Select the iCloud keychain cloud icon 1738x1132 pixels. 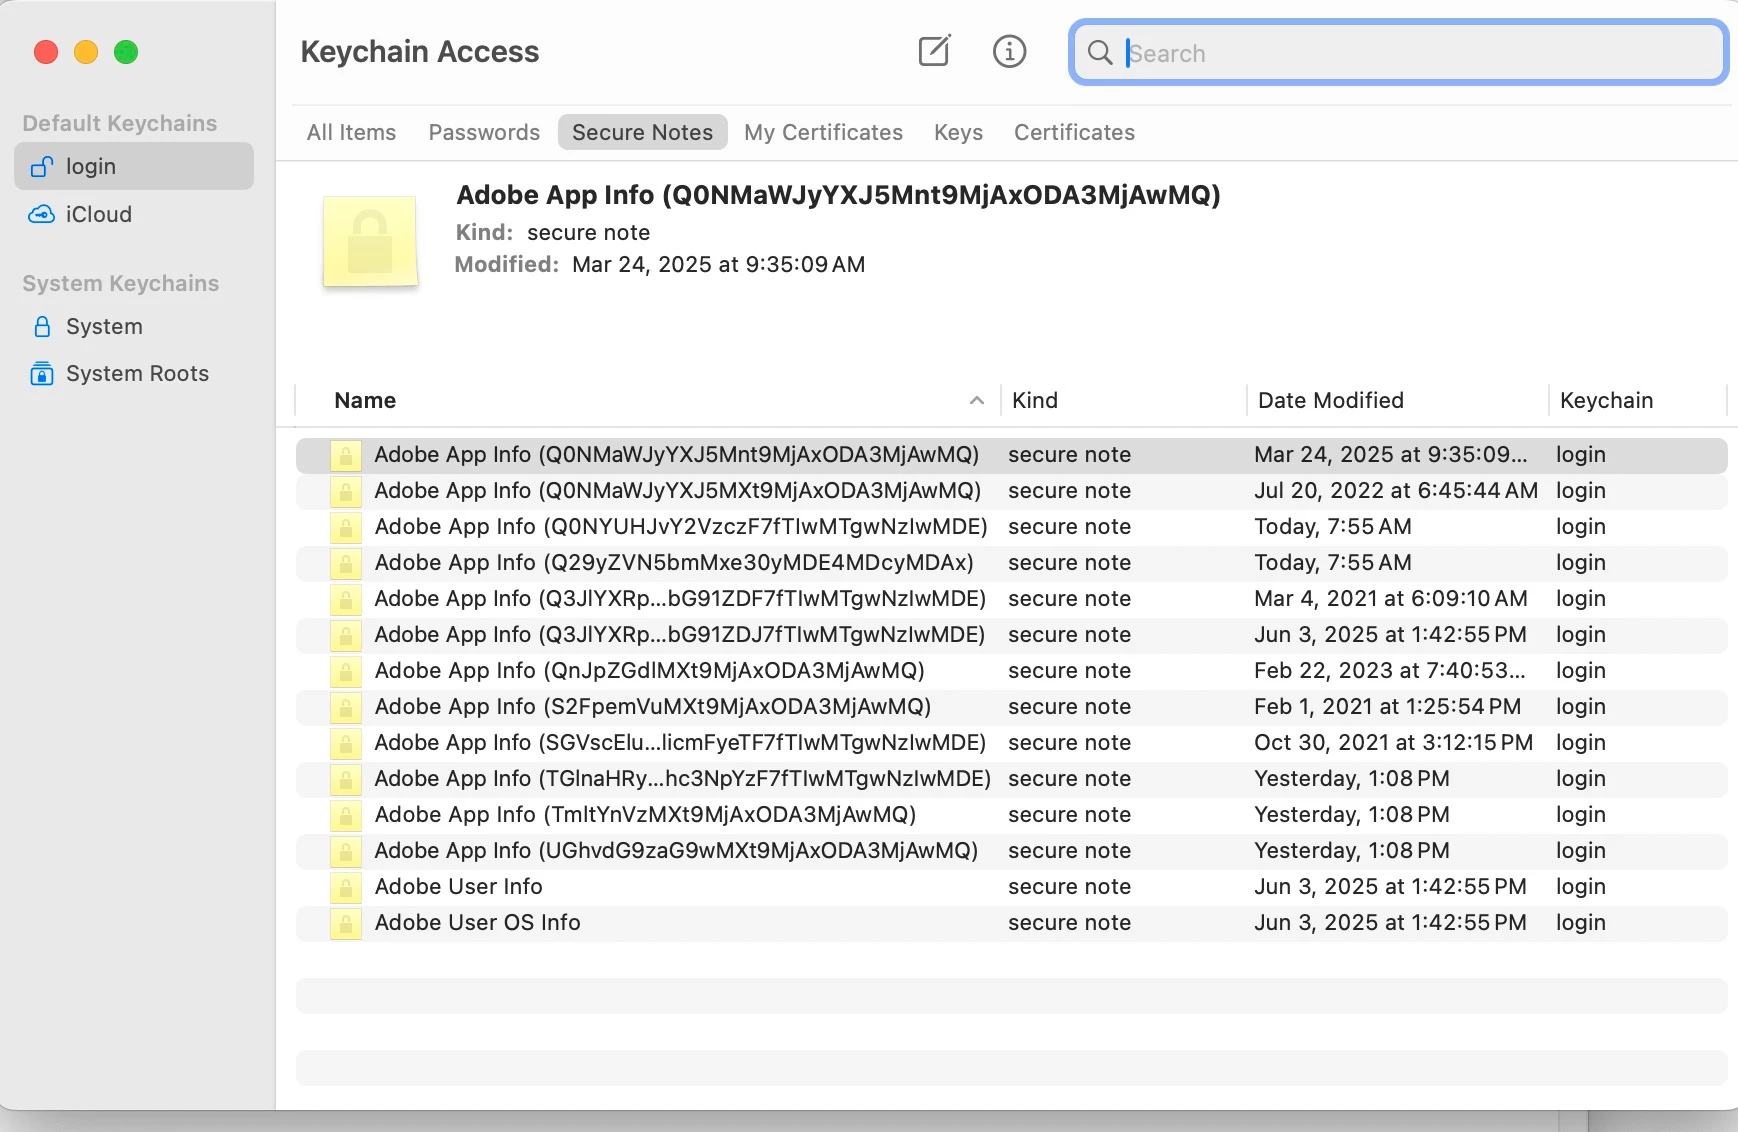coord(41,214)
